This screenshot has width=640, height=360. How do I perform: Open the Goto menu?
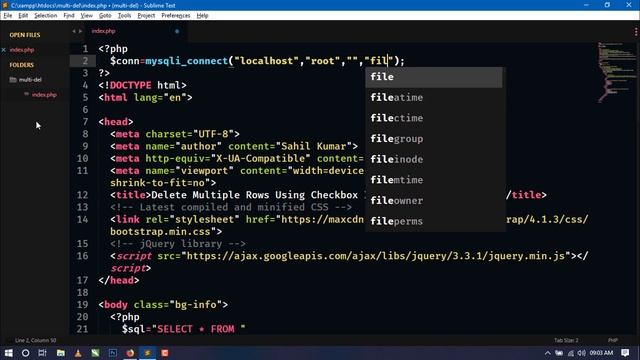click(105, 16)
